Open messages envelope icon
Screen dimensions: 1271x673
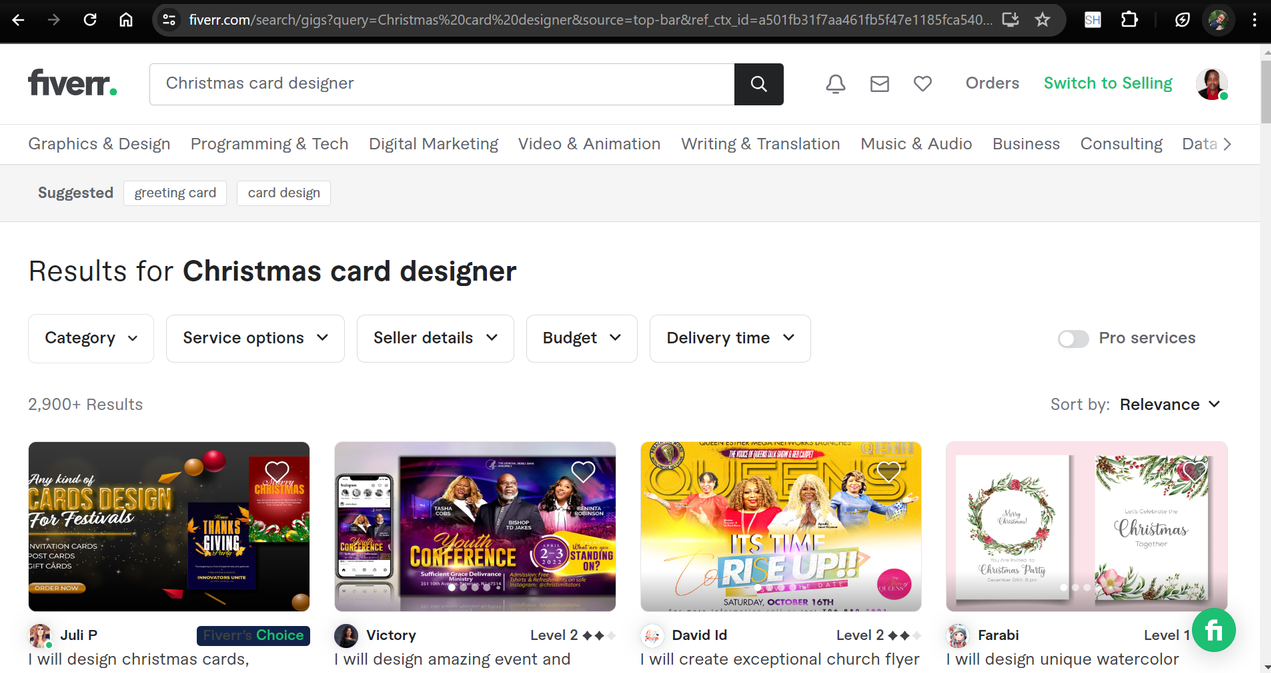point(879,84)
